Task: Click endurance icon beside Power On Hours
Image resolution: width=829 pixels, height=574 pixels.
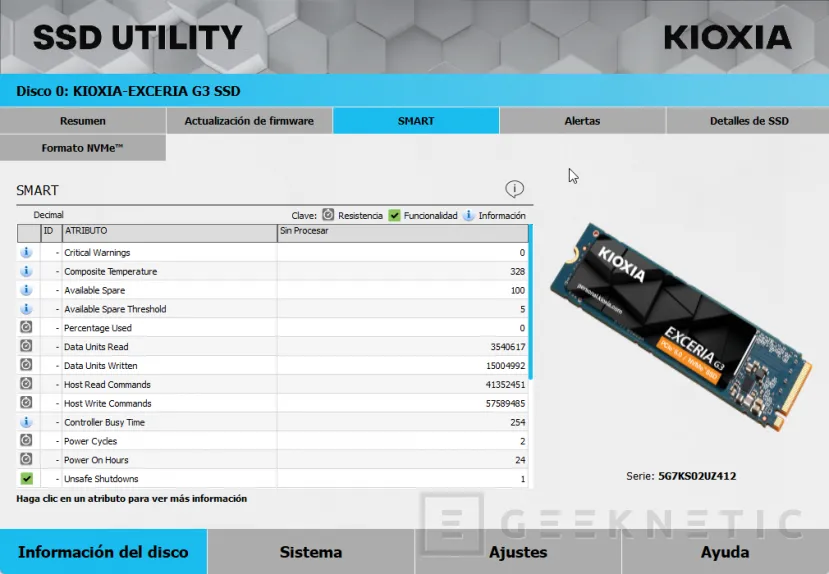Action: point(26,459)
